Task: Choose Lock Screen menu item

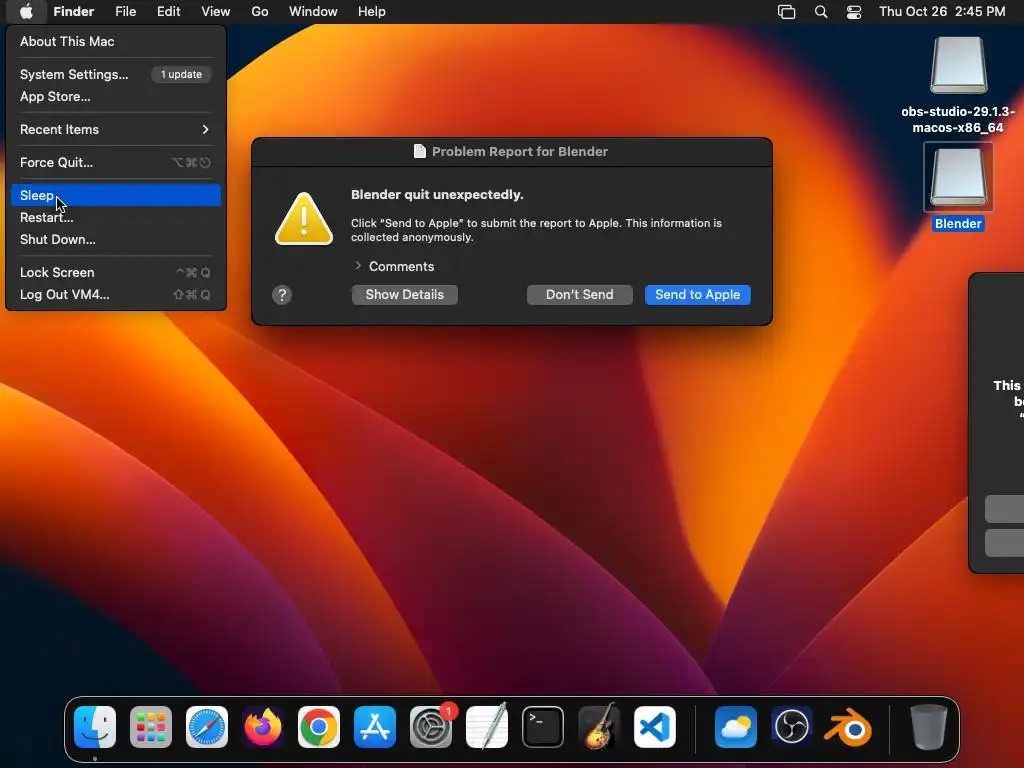Action: [116, 272]
